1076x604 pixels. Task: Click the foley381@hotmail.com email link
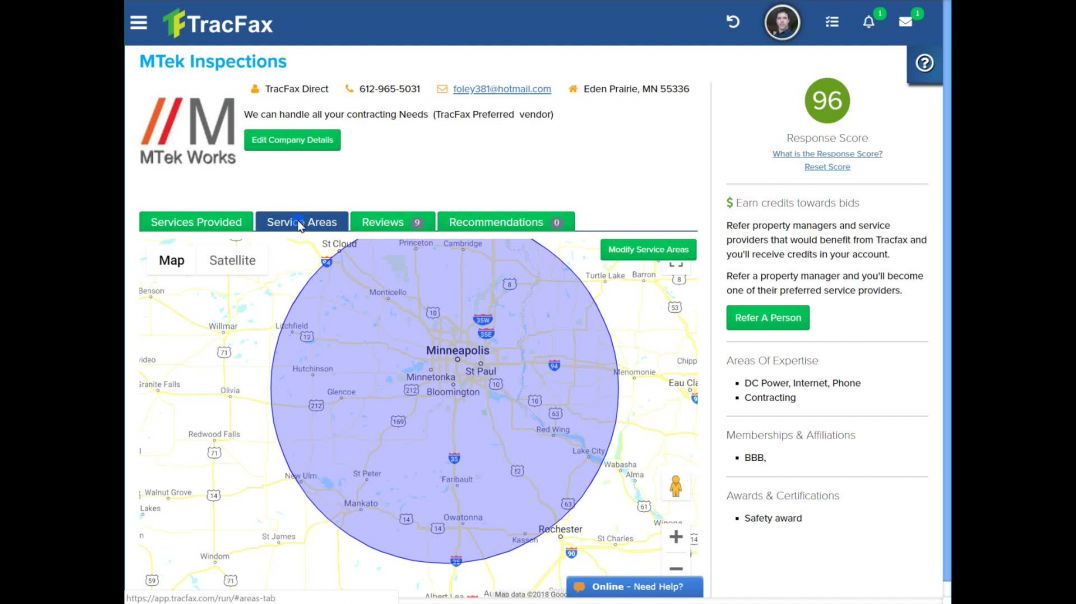[502, 89]
